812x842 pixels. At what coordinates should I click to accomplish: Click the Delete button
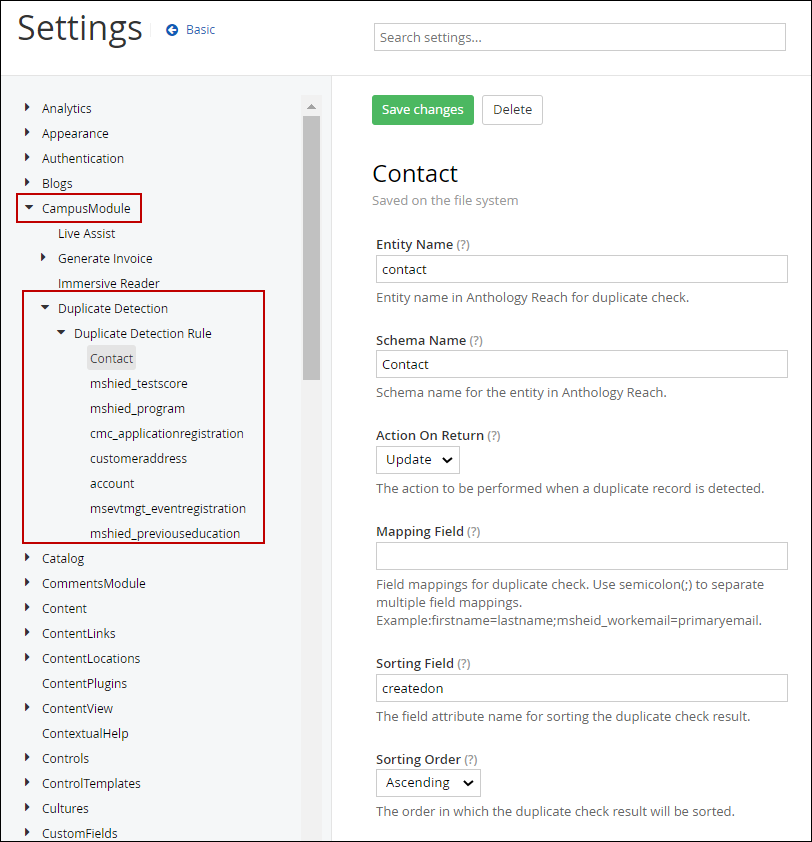pos(512,110)
